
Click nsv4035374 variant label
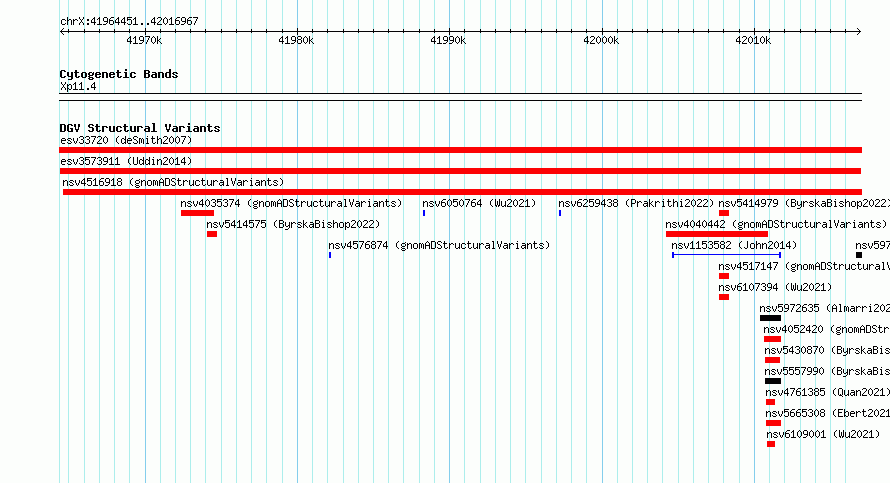(291, 203)
